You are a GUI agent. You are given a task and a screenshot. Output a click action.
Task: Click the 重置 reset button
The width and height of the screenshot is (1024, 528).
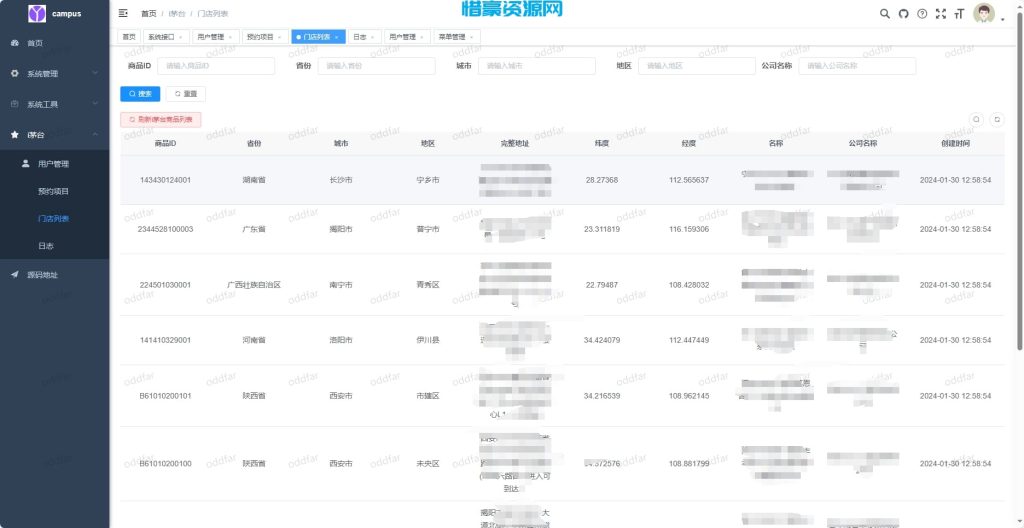[186, 94]
